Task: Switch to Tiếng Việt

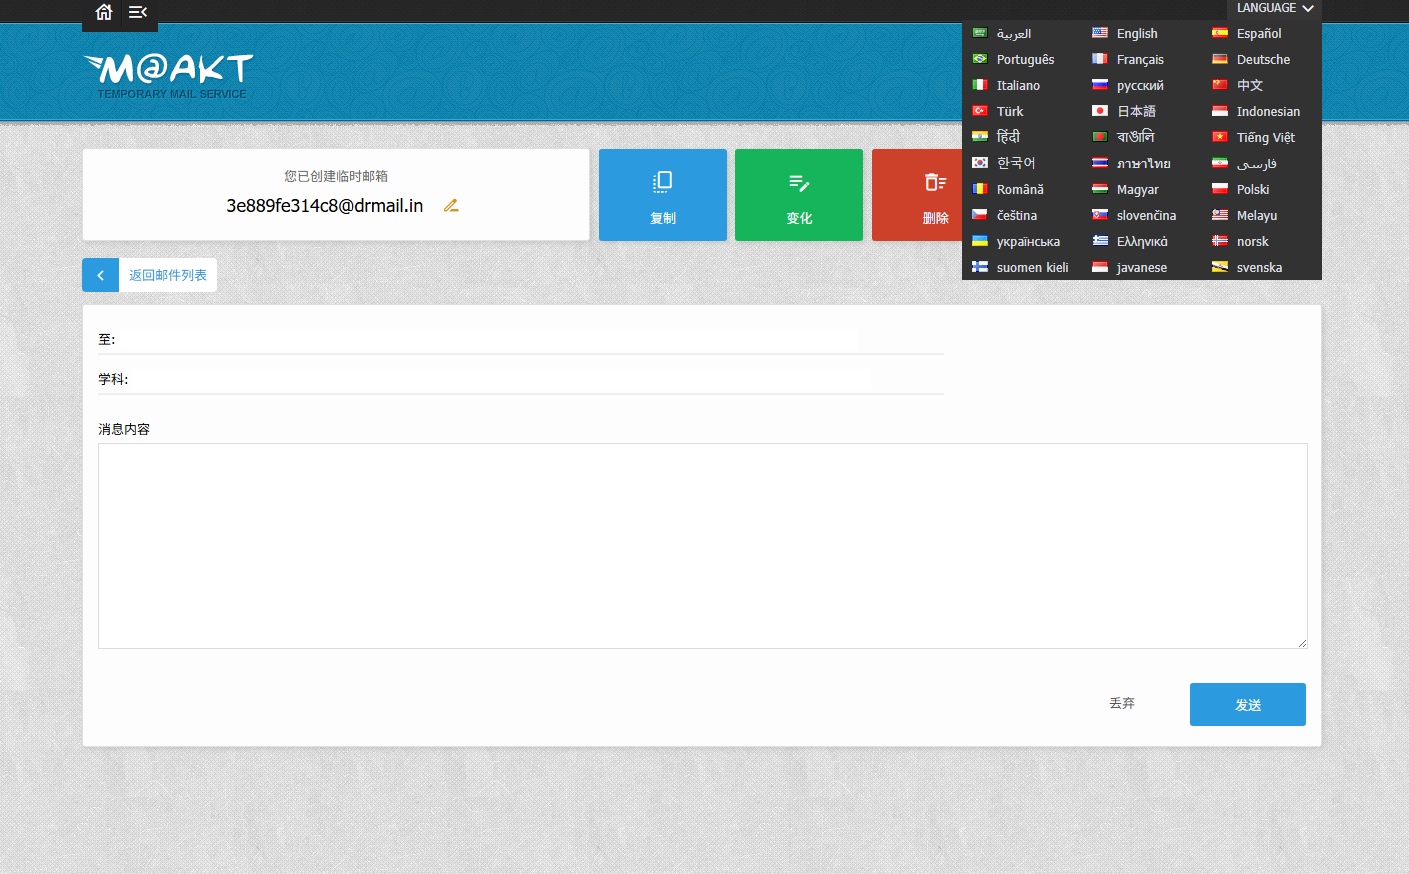Action: point(1253,138)
